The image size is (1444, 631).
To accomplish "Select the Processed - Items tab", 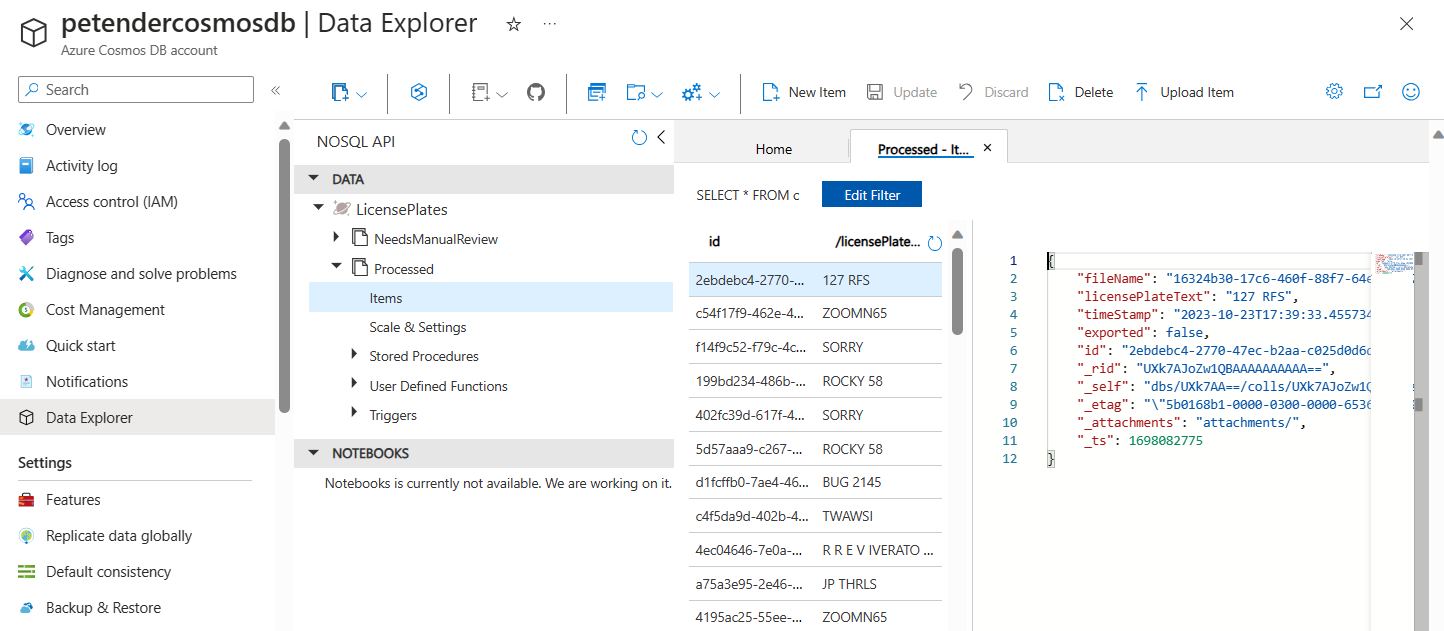I will 924,149.
